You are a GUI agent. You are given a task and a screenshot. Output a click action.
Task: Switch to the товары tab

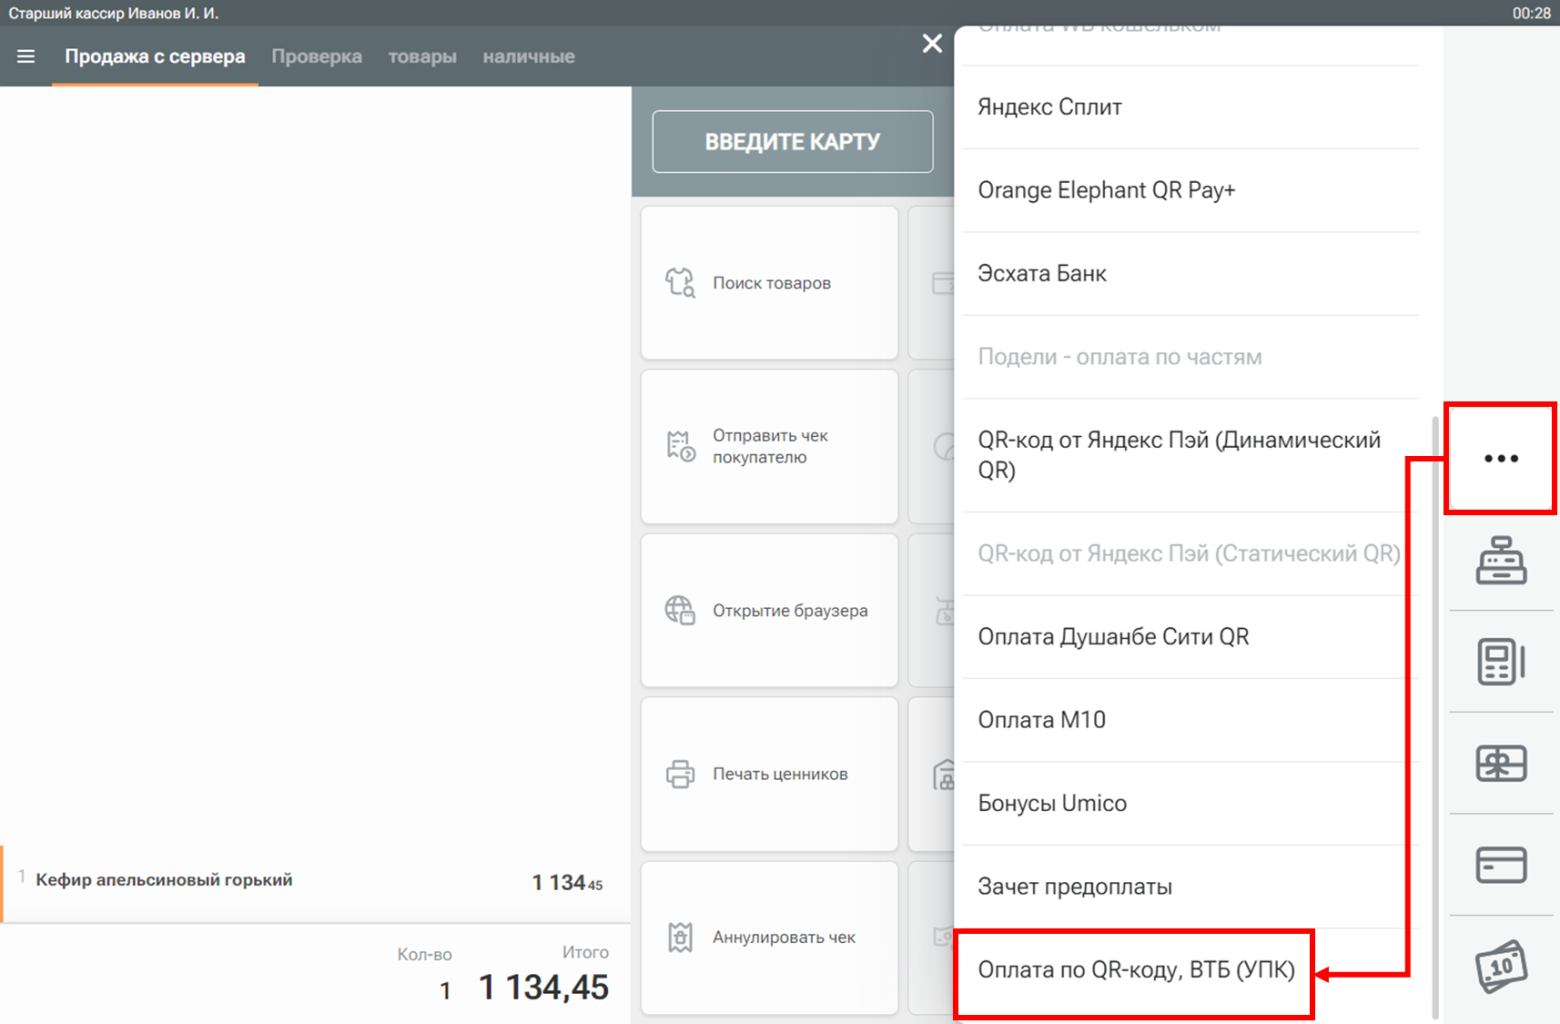point(422,57)
